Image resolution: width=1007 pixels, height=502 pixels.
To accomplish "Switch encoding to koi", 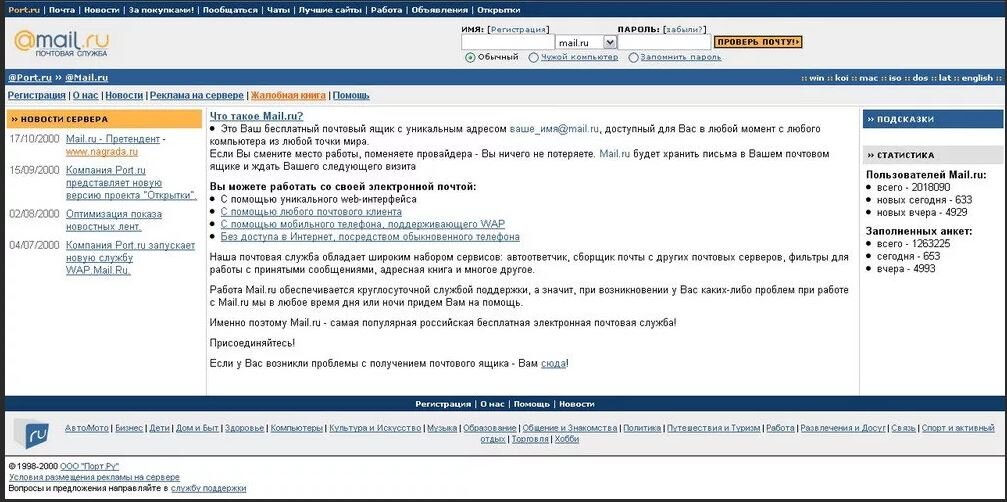I will coord(842,78).
